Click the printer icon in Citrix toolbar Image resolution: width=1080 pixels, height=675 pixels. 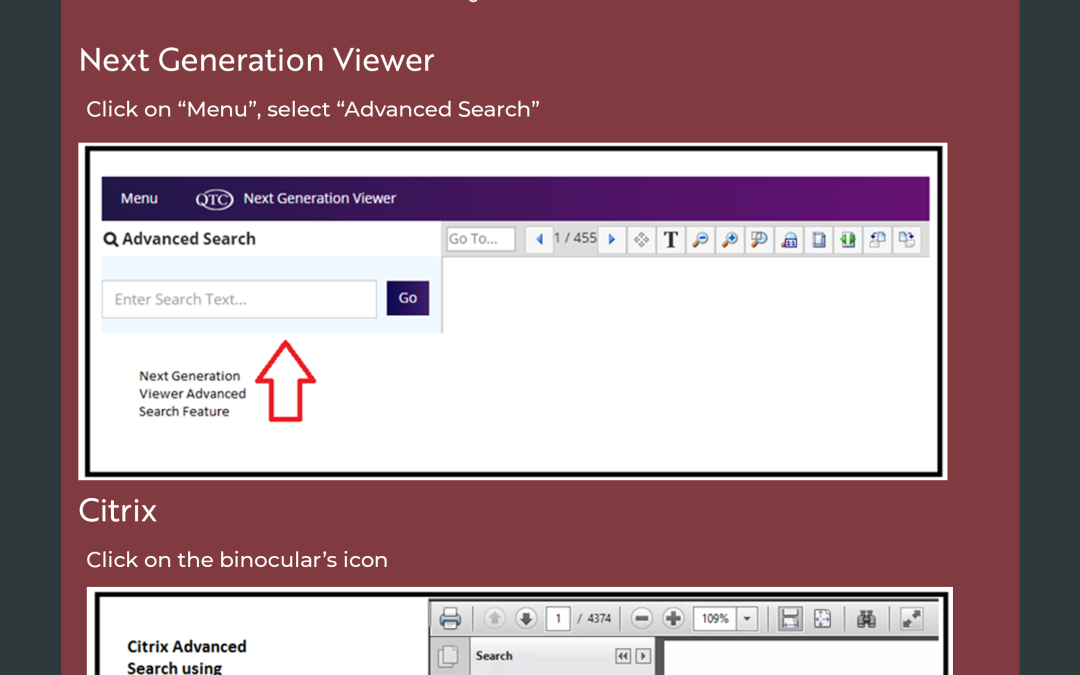tap(450, 618)
